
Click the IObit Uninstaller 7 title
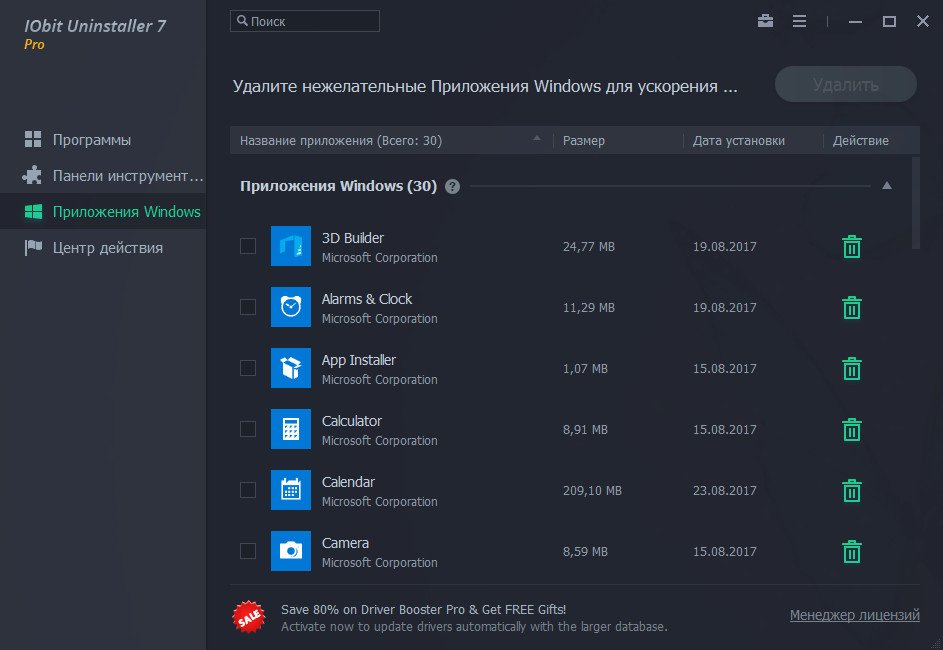click(95, 26)
